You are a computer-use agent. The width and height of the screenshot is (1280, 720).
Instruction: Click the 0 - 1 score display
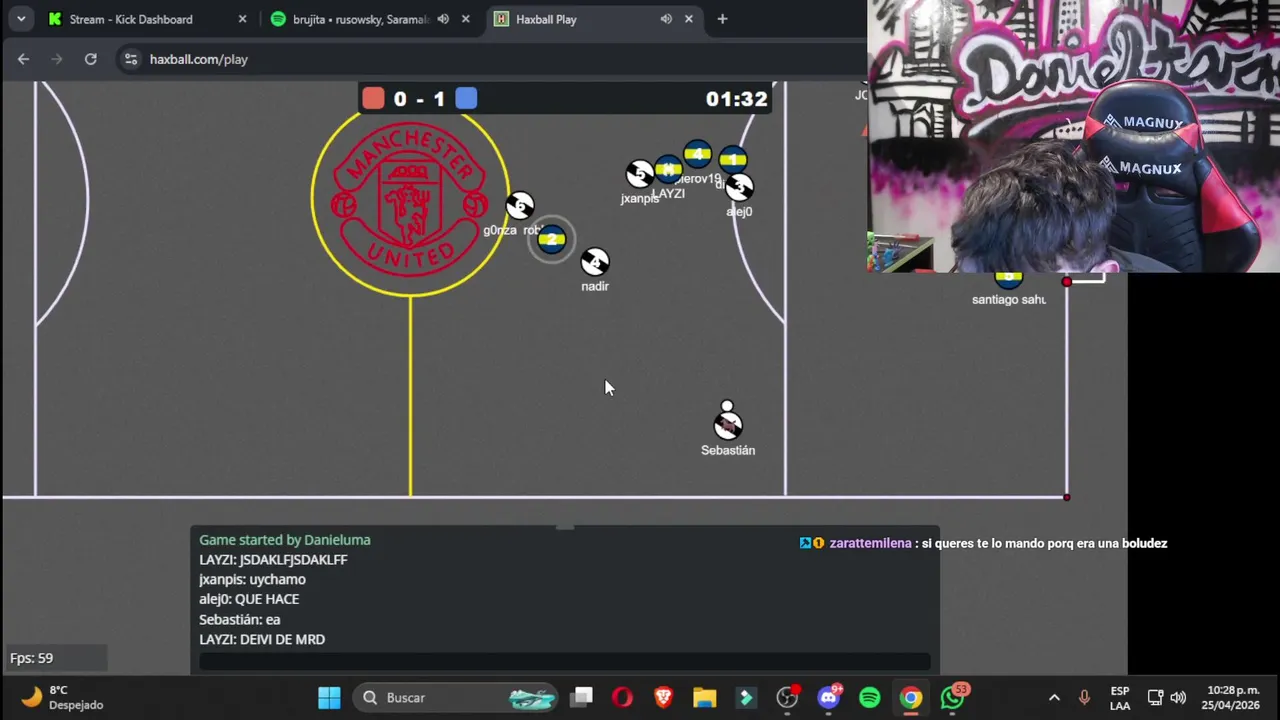click(419, 99)
